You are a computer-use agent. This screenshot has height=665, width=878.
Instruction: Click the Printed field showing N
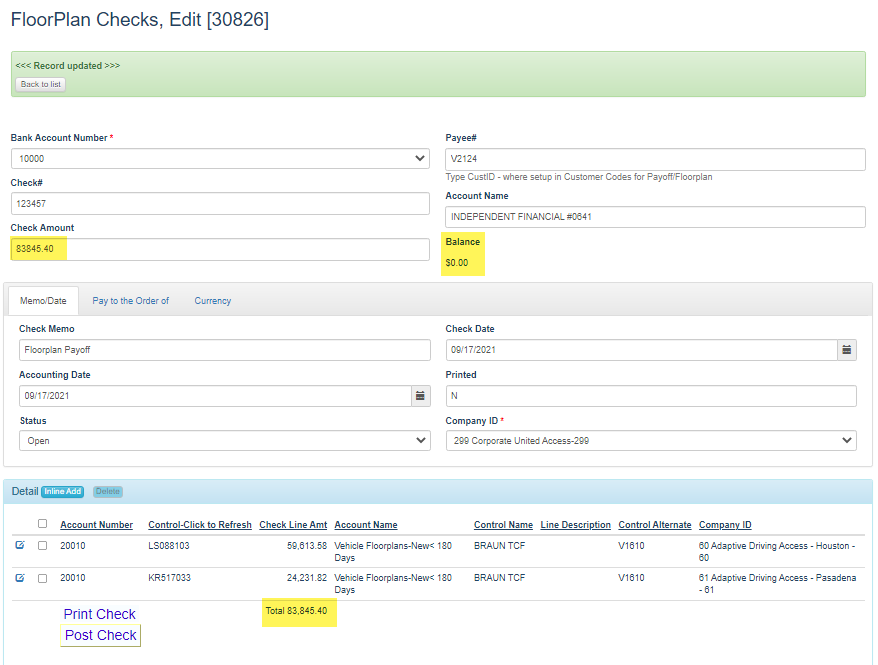[x=651, y=396]
